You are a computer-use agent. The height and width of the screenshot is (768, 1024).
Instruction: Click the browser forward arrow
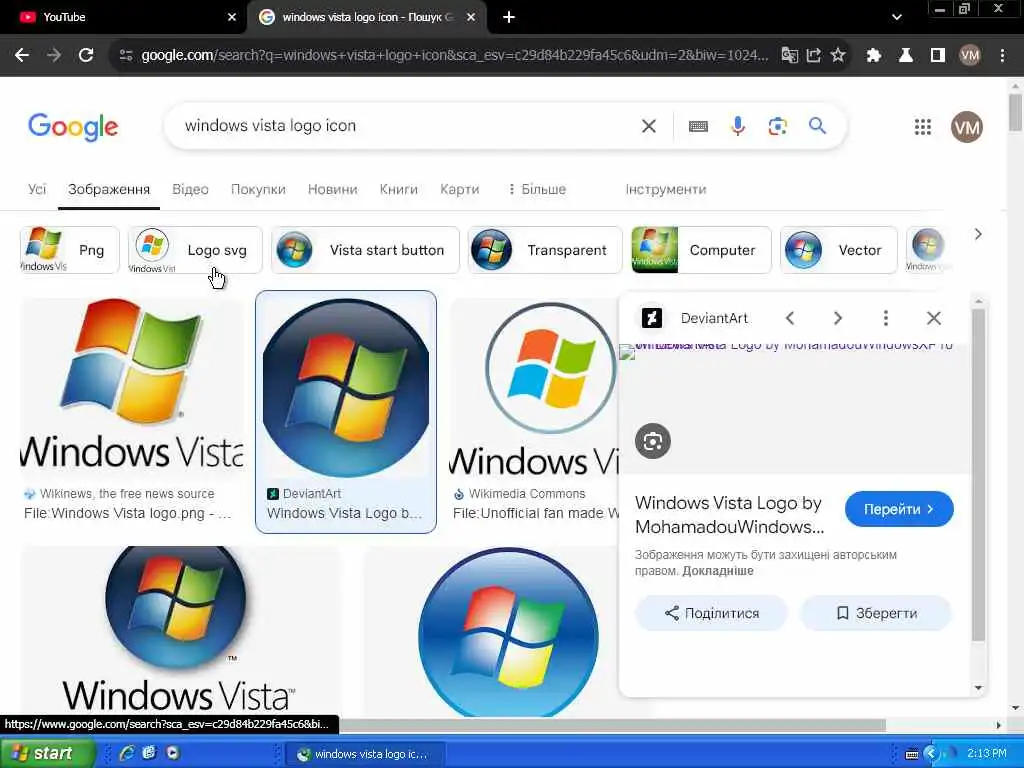click(x=54, y=56)
